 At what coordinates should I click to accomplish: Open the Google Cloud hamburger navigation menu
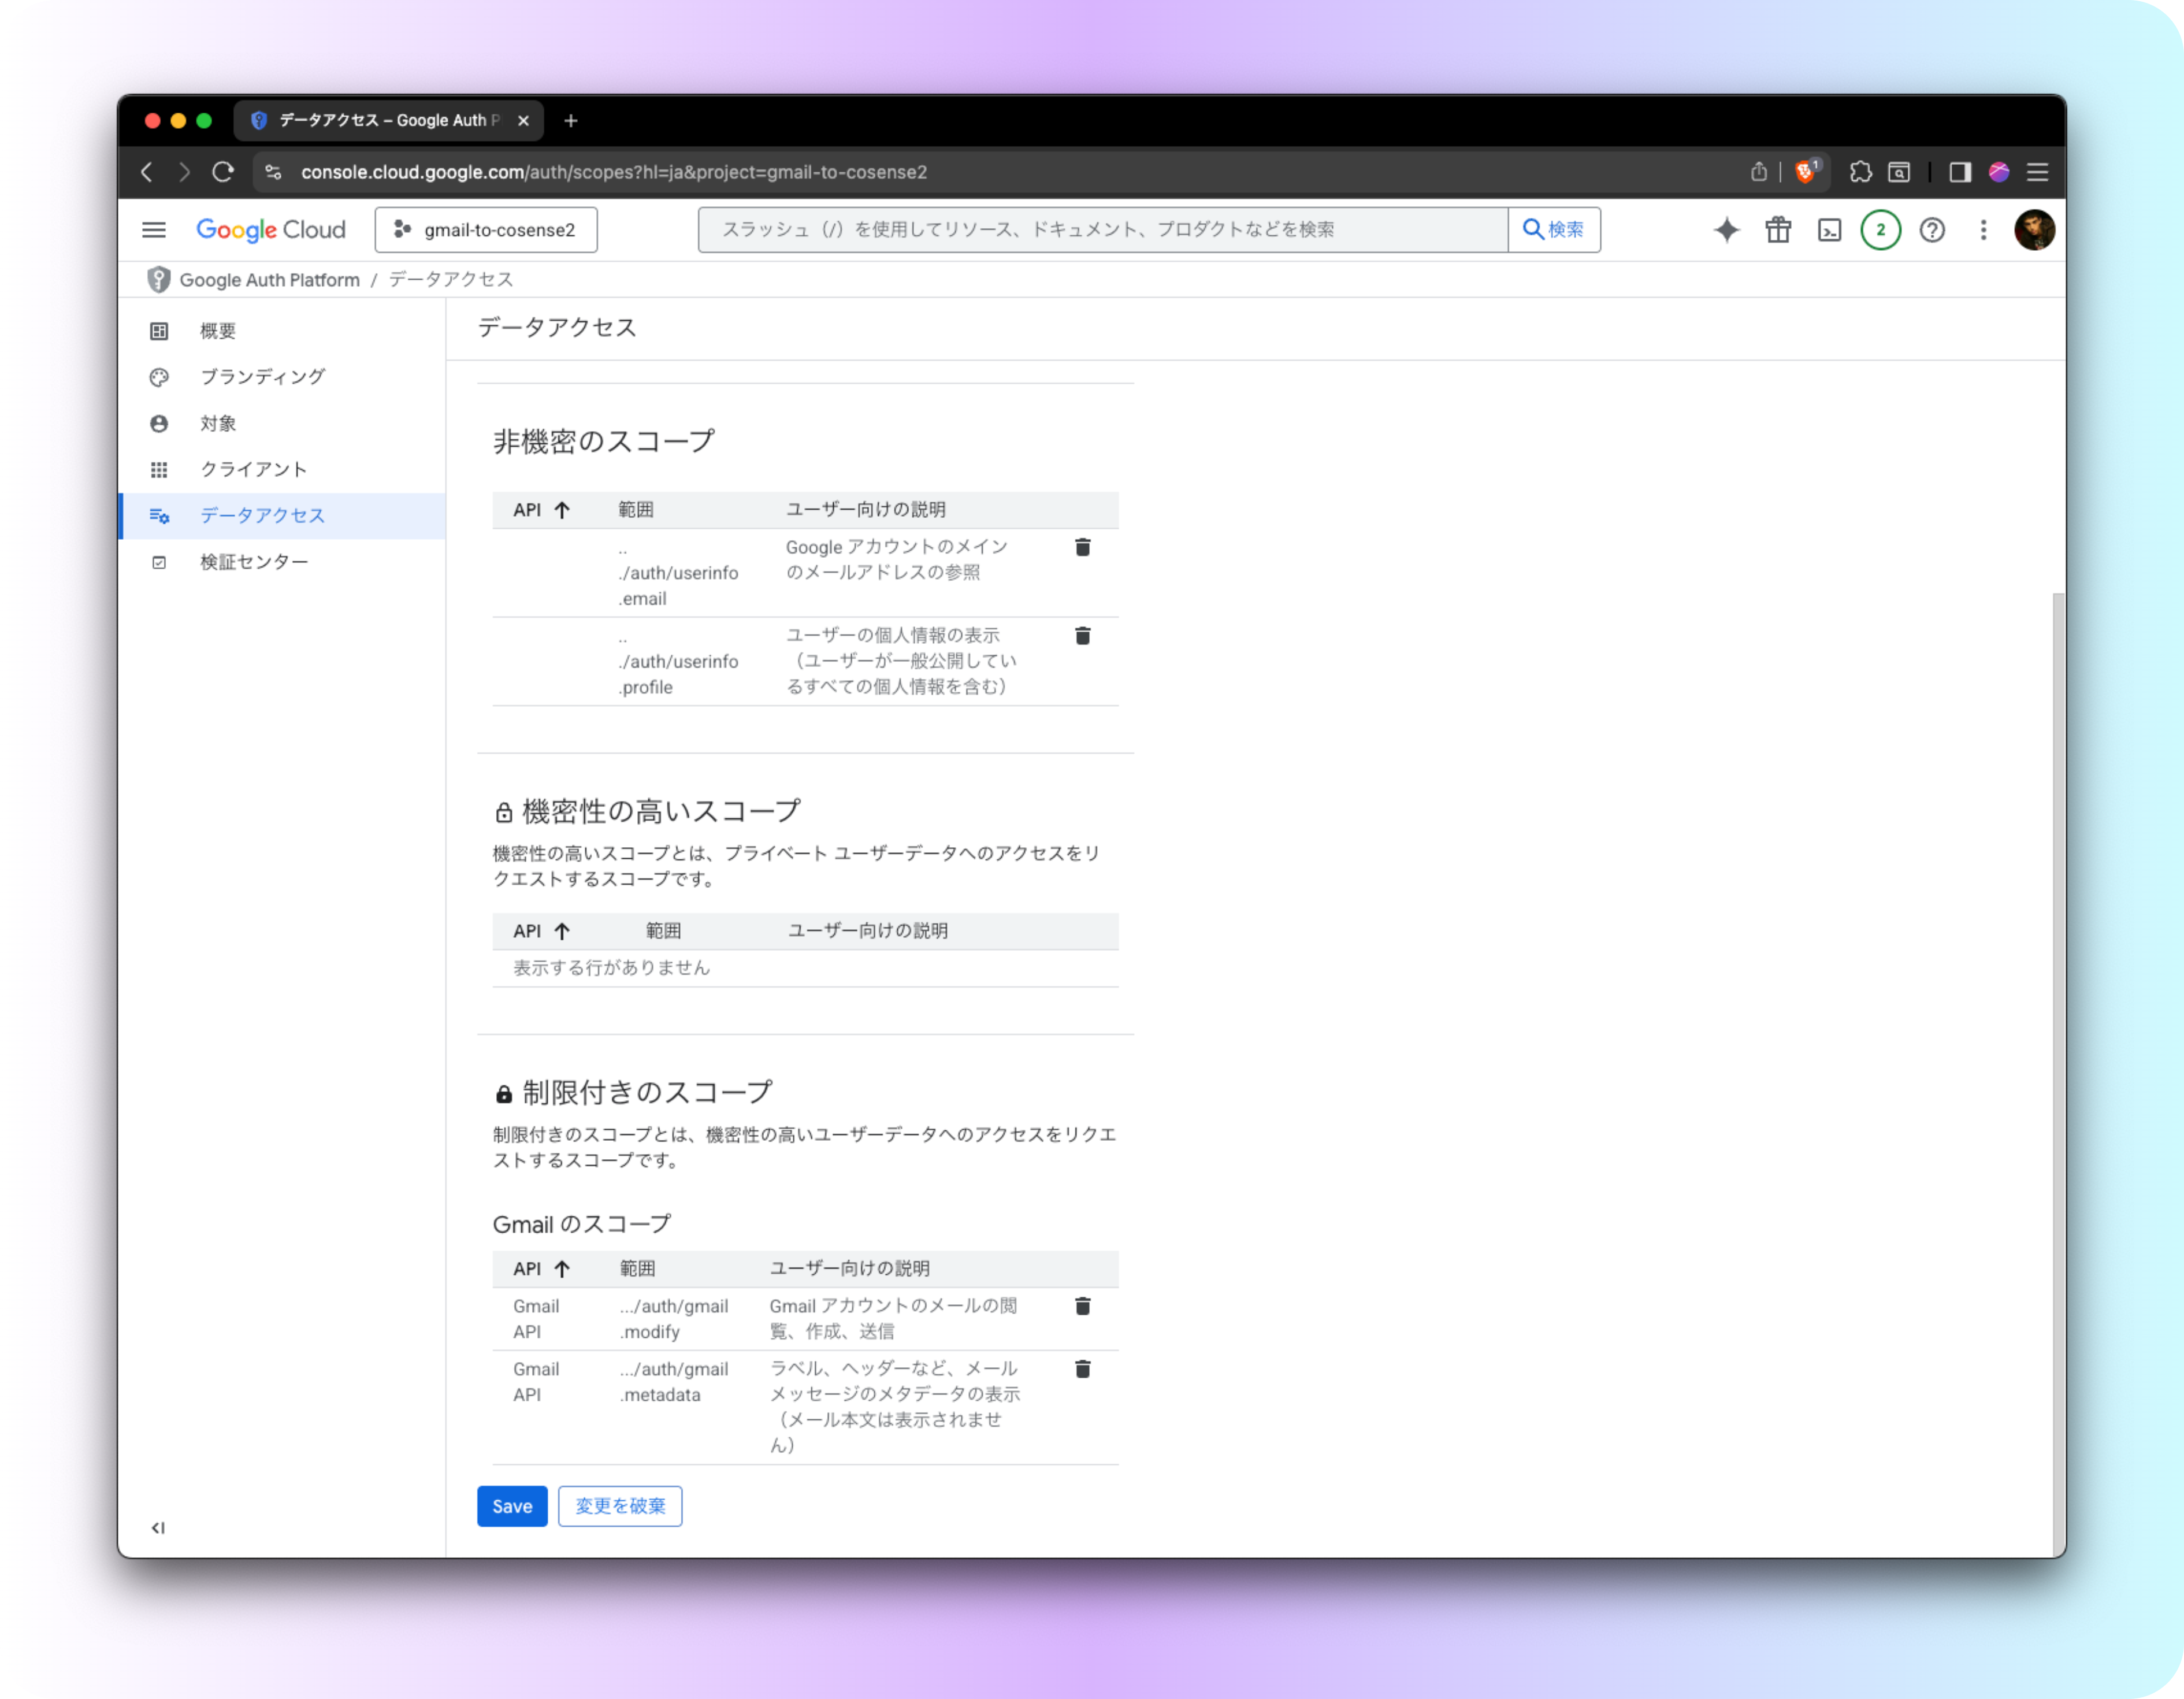tap(153, 230)
